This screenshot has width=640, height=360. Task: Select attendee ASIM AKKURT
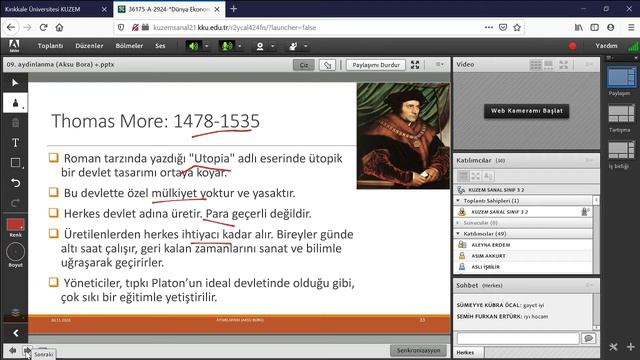pos(523,256)
